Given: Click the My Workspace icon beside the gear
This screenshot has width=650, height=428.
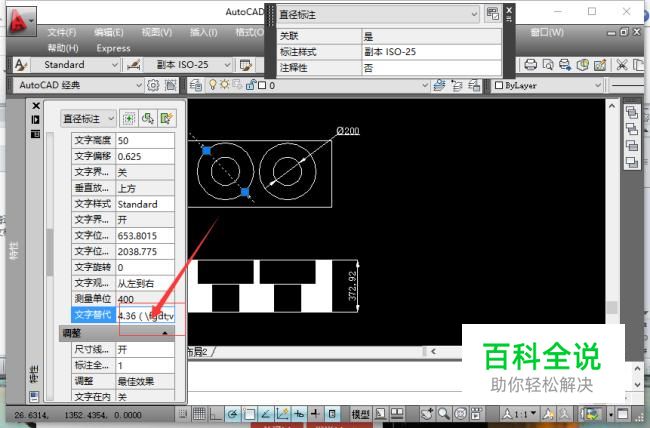Looking at the screenshot, I should 170,85.
